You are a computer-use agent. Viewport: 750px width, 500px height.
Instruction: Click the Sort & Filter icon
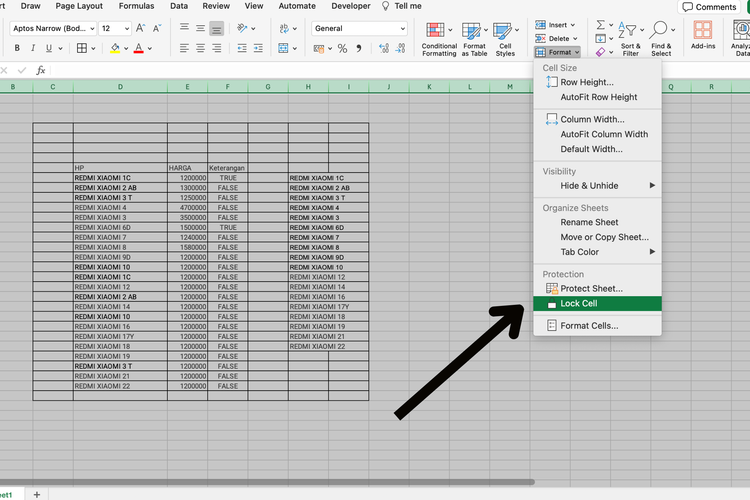click(630, 39)
